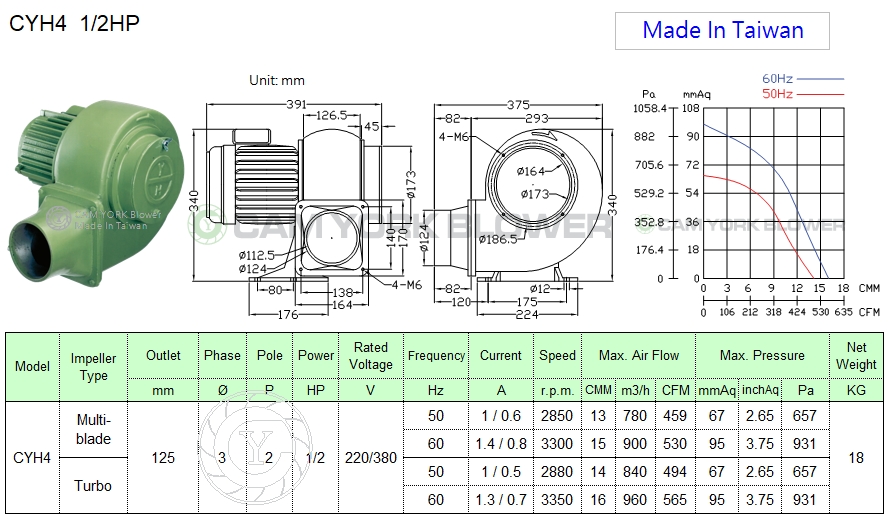Click the 'Rated Voltage' column header
The width and height of the screenshot is (890, 523).
[371, 355]
